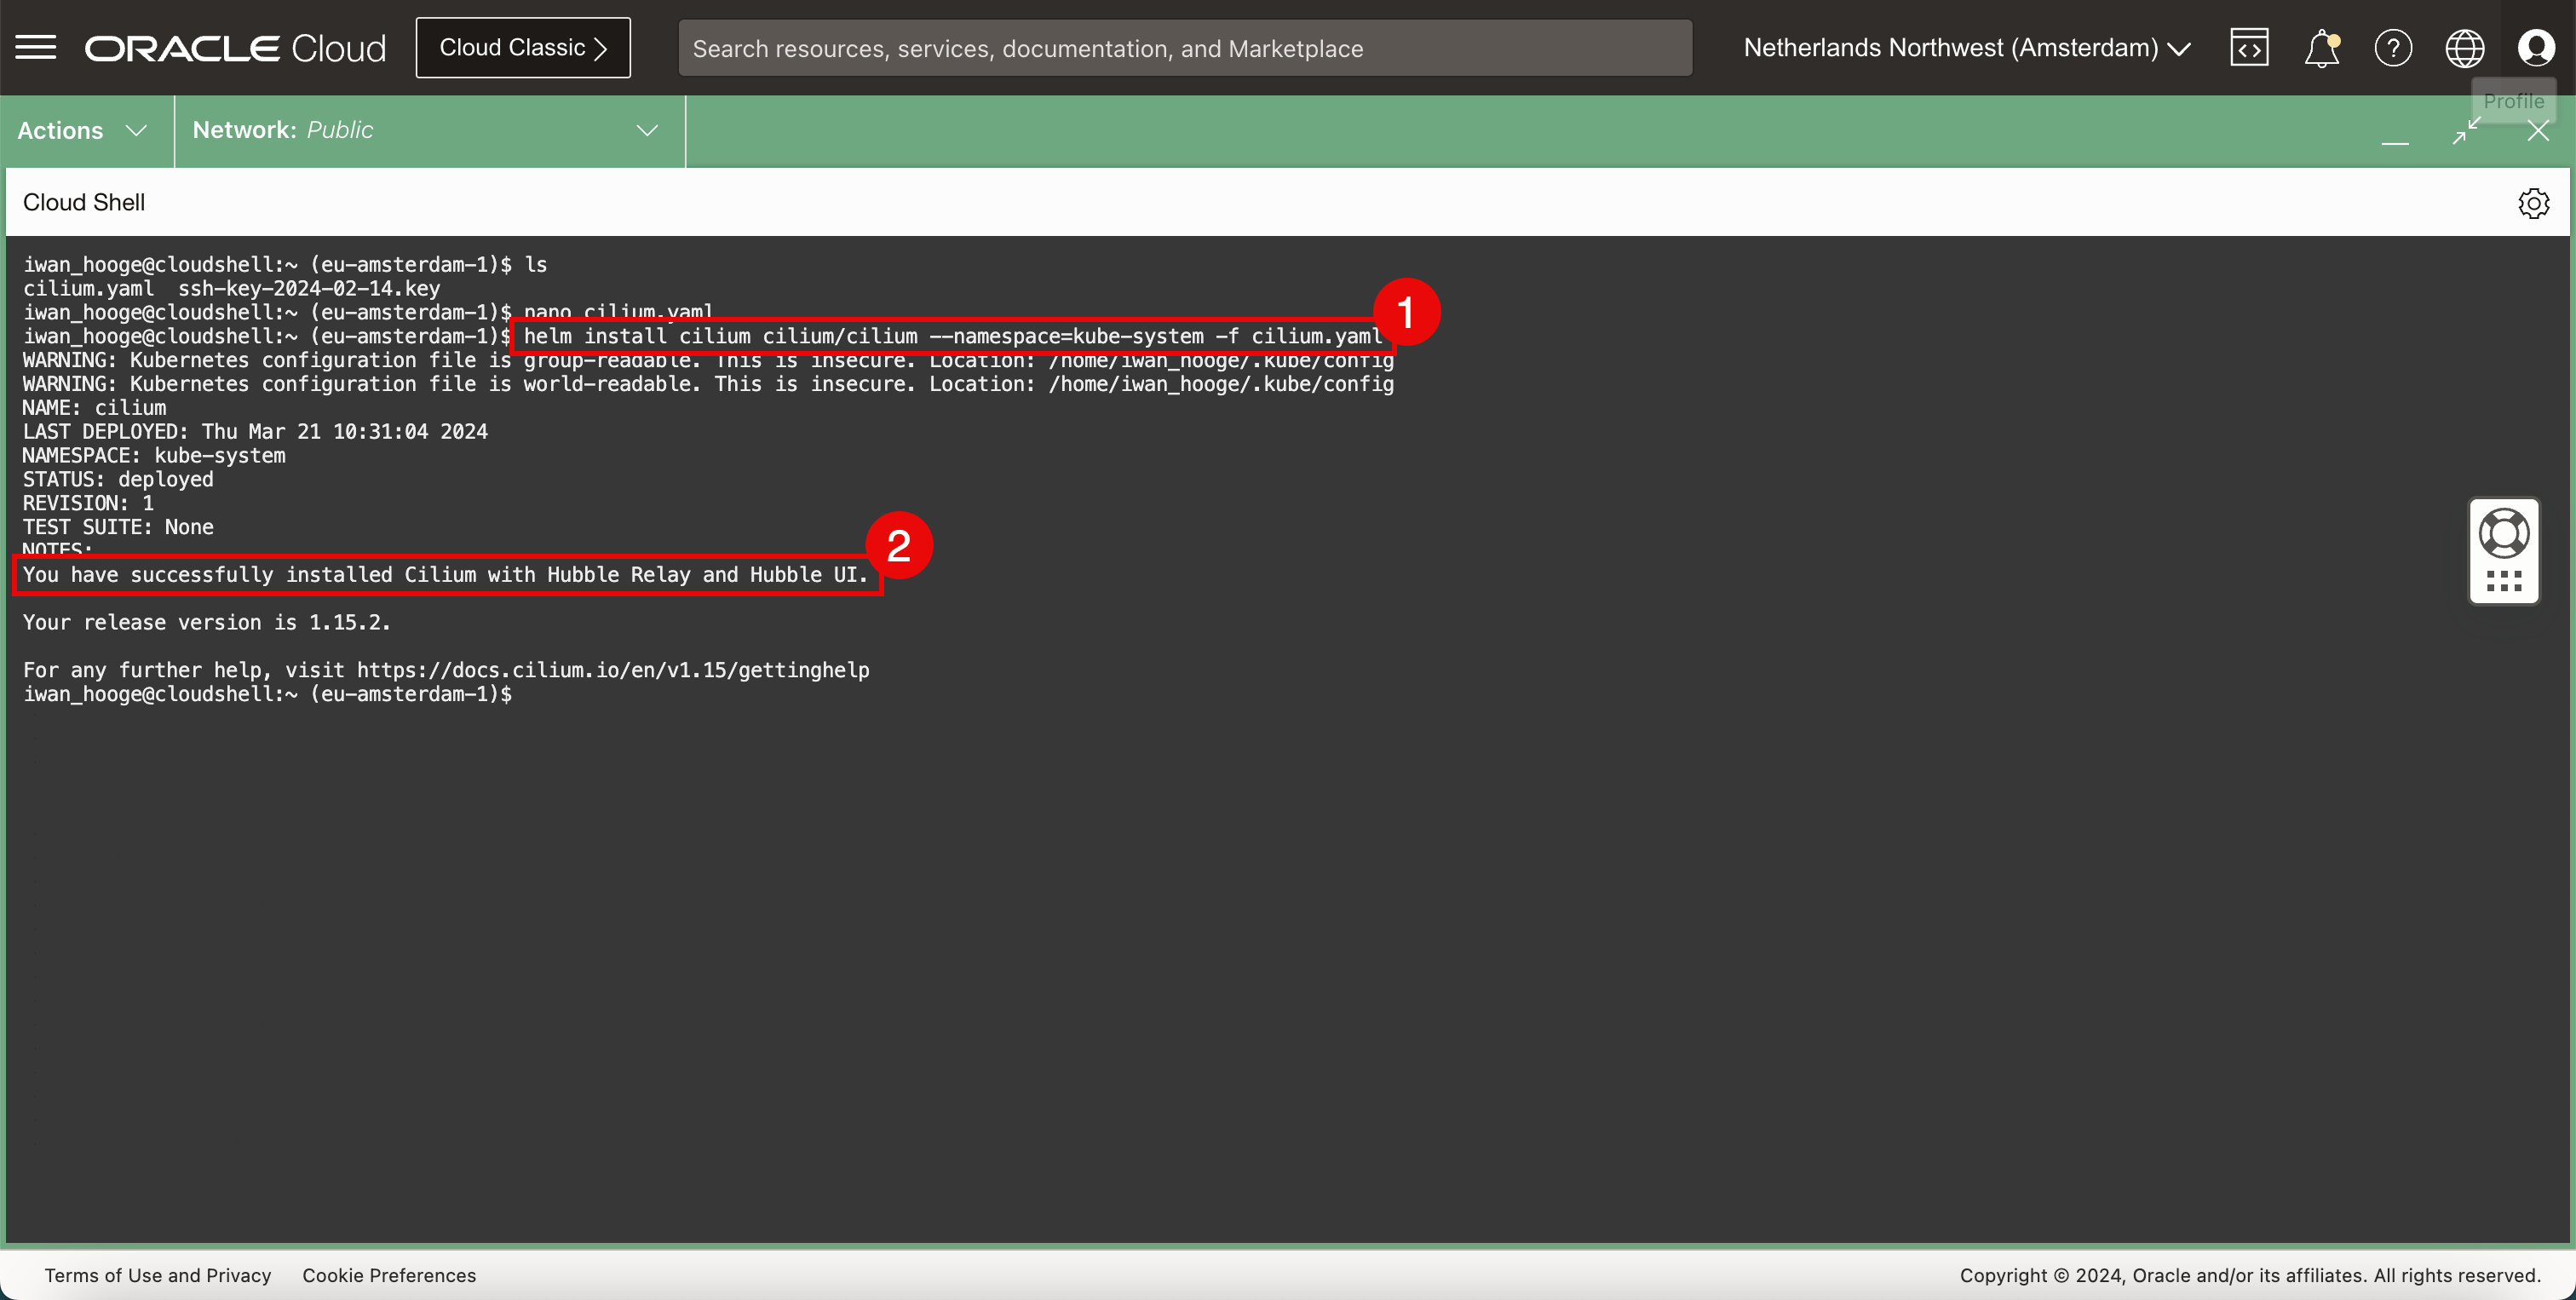This screenshot has height=1300, width=2576.
Task: Open Developer tools Cloud Shell icon
Action: (2249, 47)
